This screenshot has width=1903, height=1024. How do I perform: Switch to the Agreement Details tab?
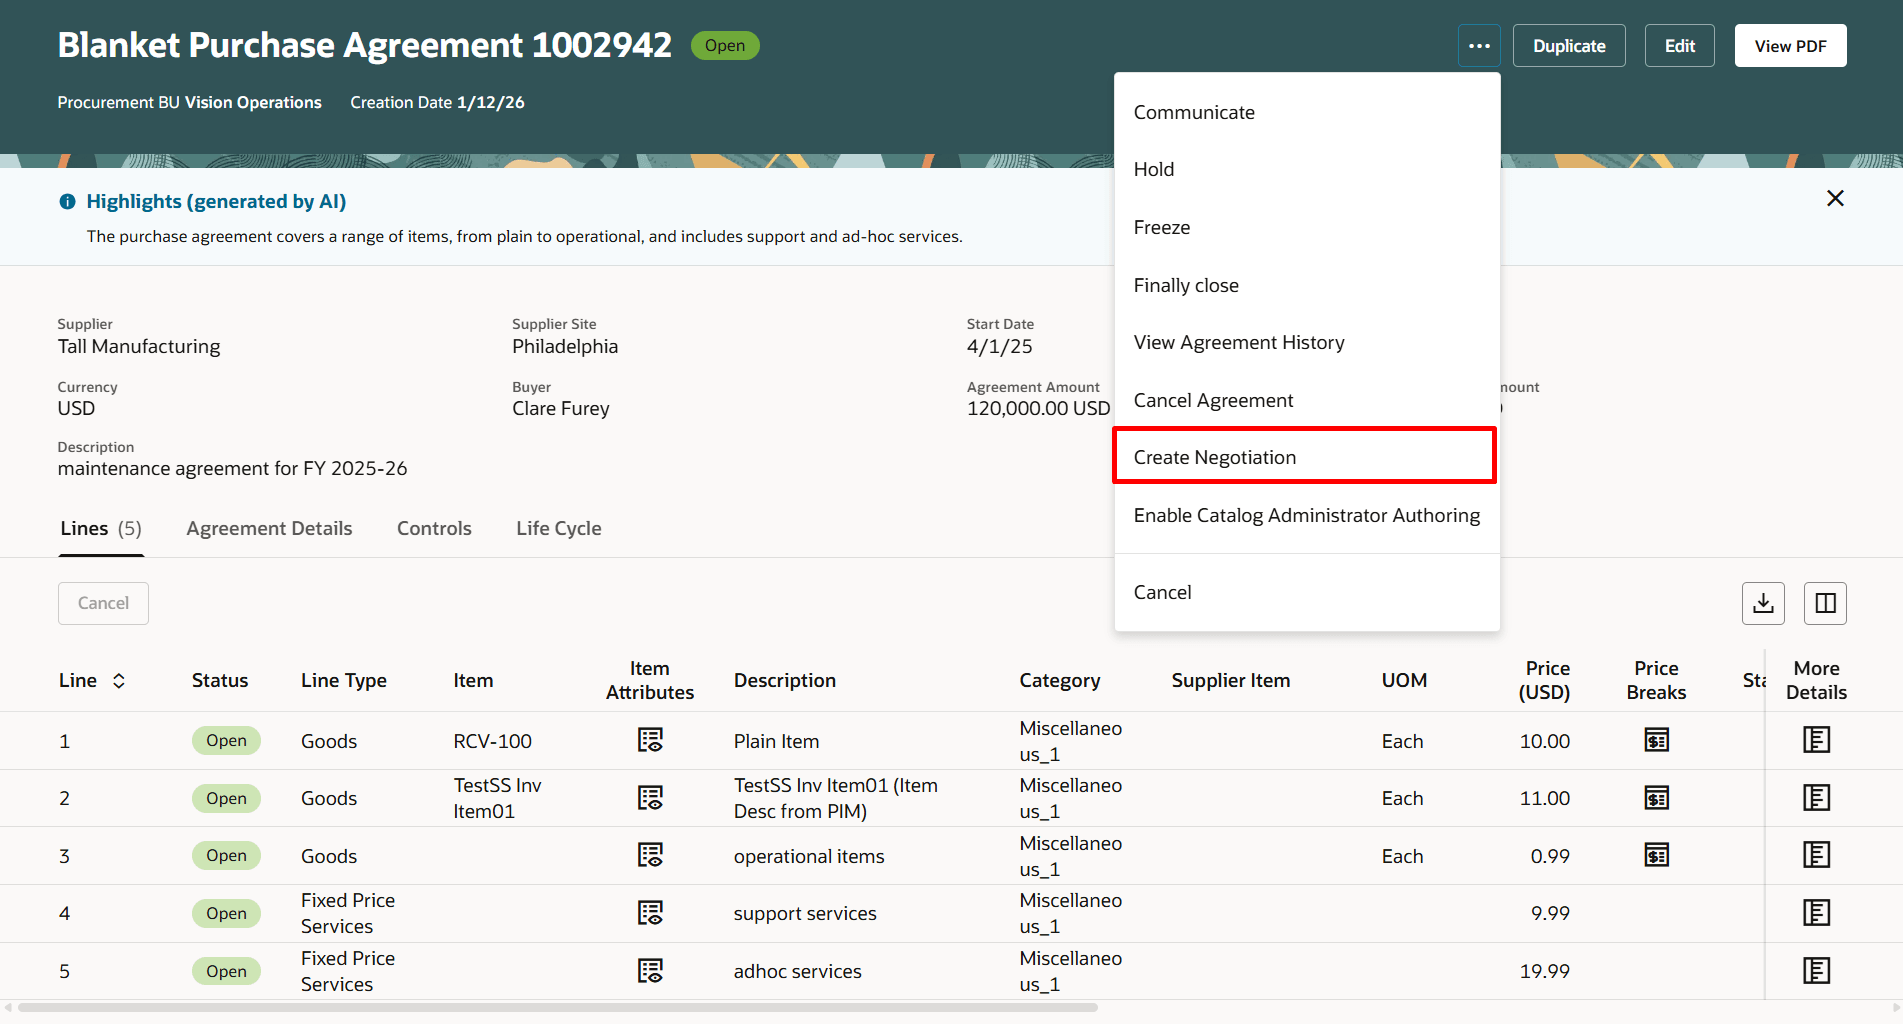[x=268, y=528]
